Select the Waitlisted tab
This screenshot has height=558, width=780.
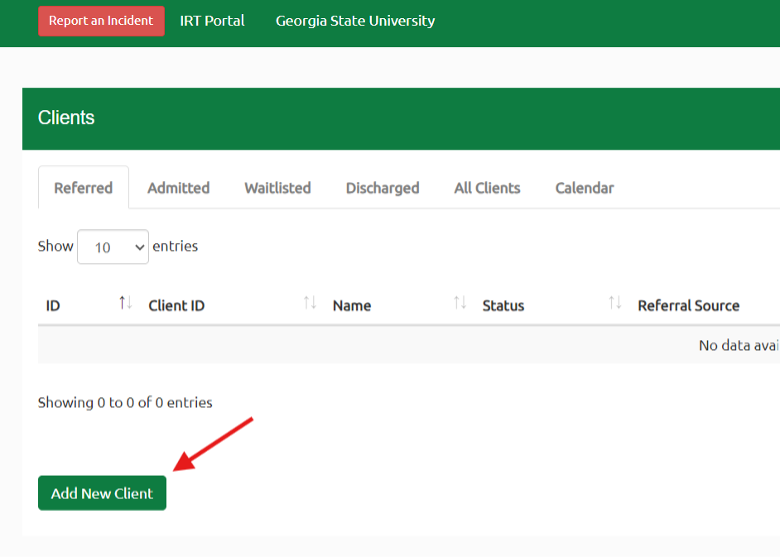tap(277, 188)
